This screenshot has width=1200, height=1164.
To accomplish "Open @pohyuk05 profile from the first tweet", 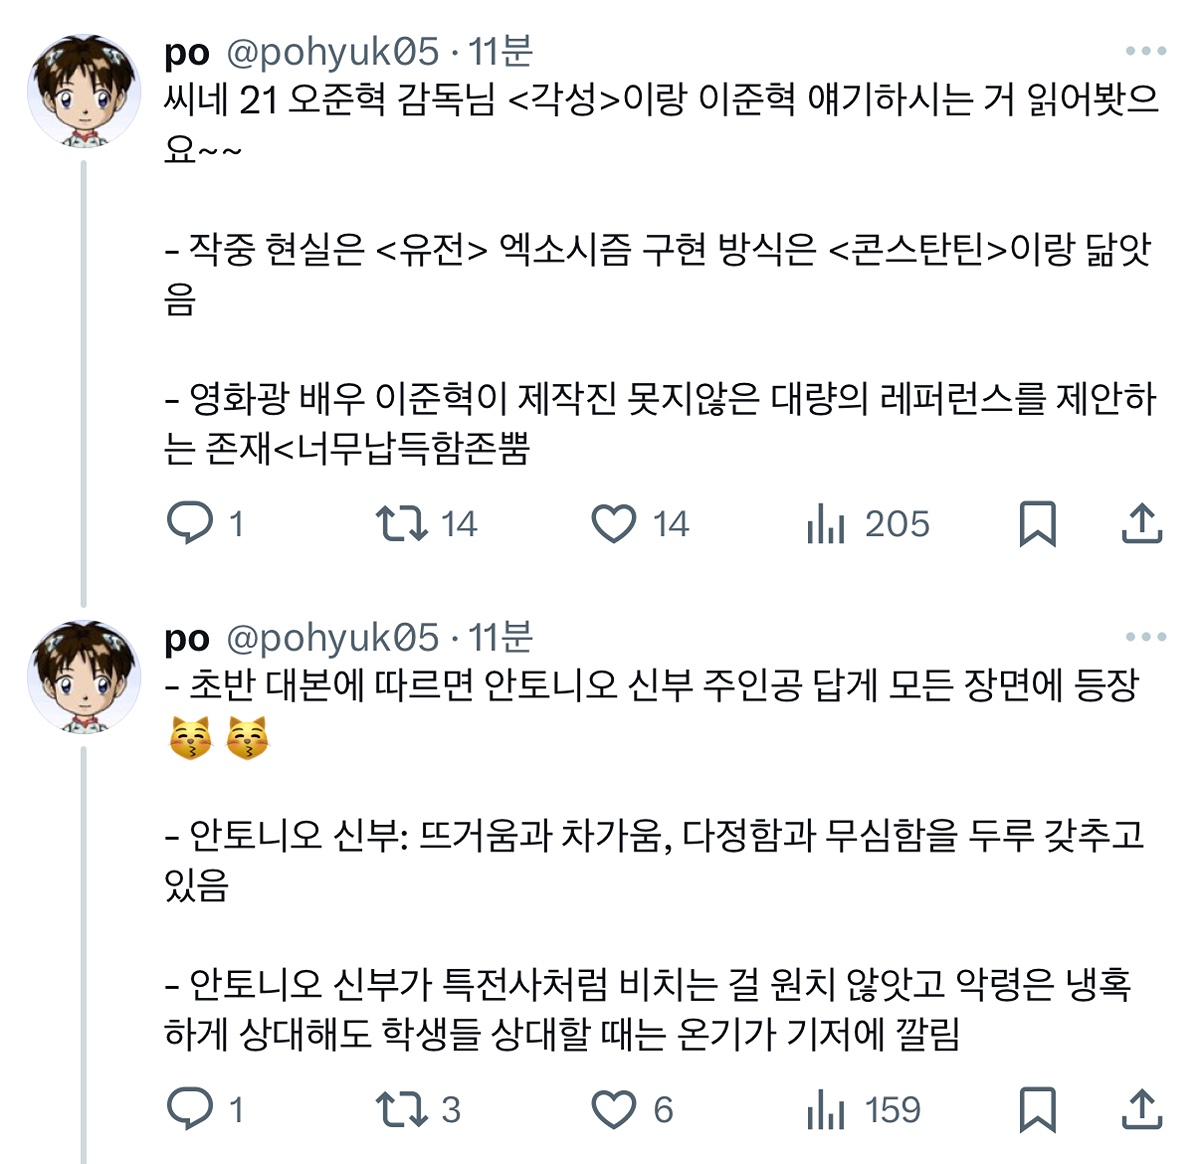I will point(333,52).
